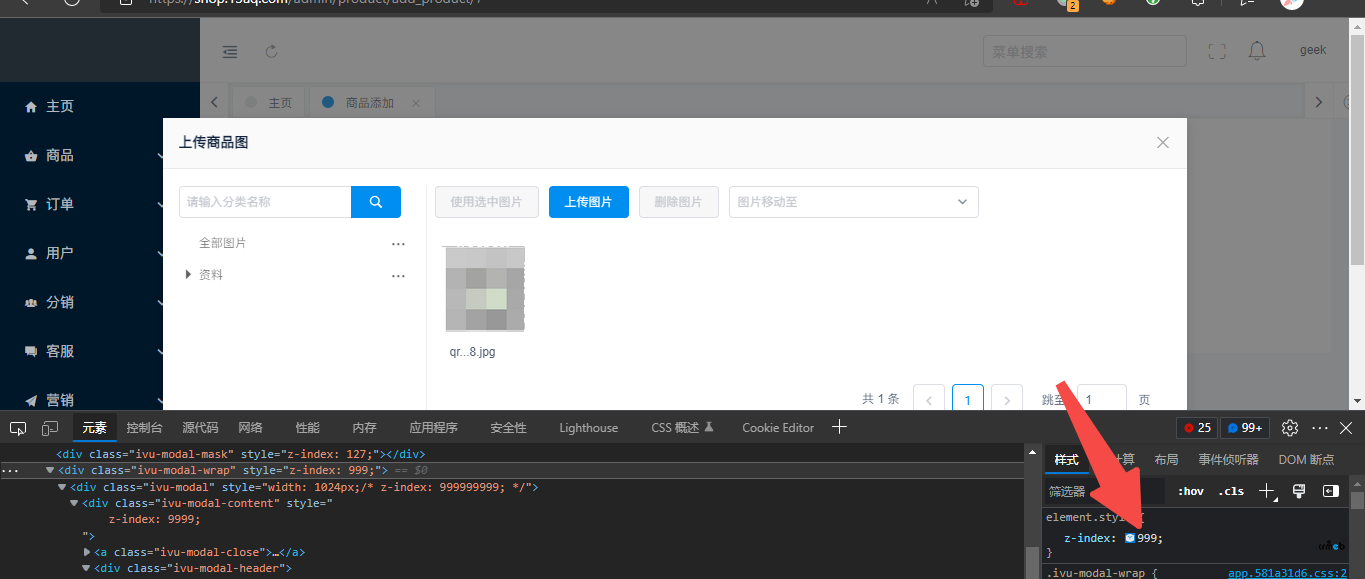The image size is (1365, 579).
Task: Click the blue search icon for categories
Action: [x=376, y=202]
